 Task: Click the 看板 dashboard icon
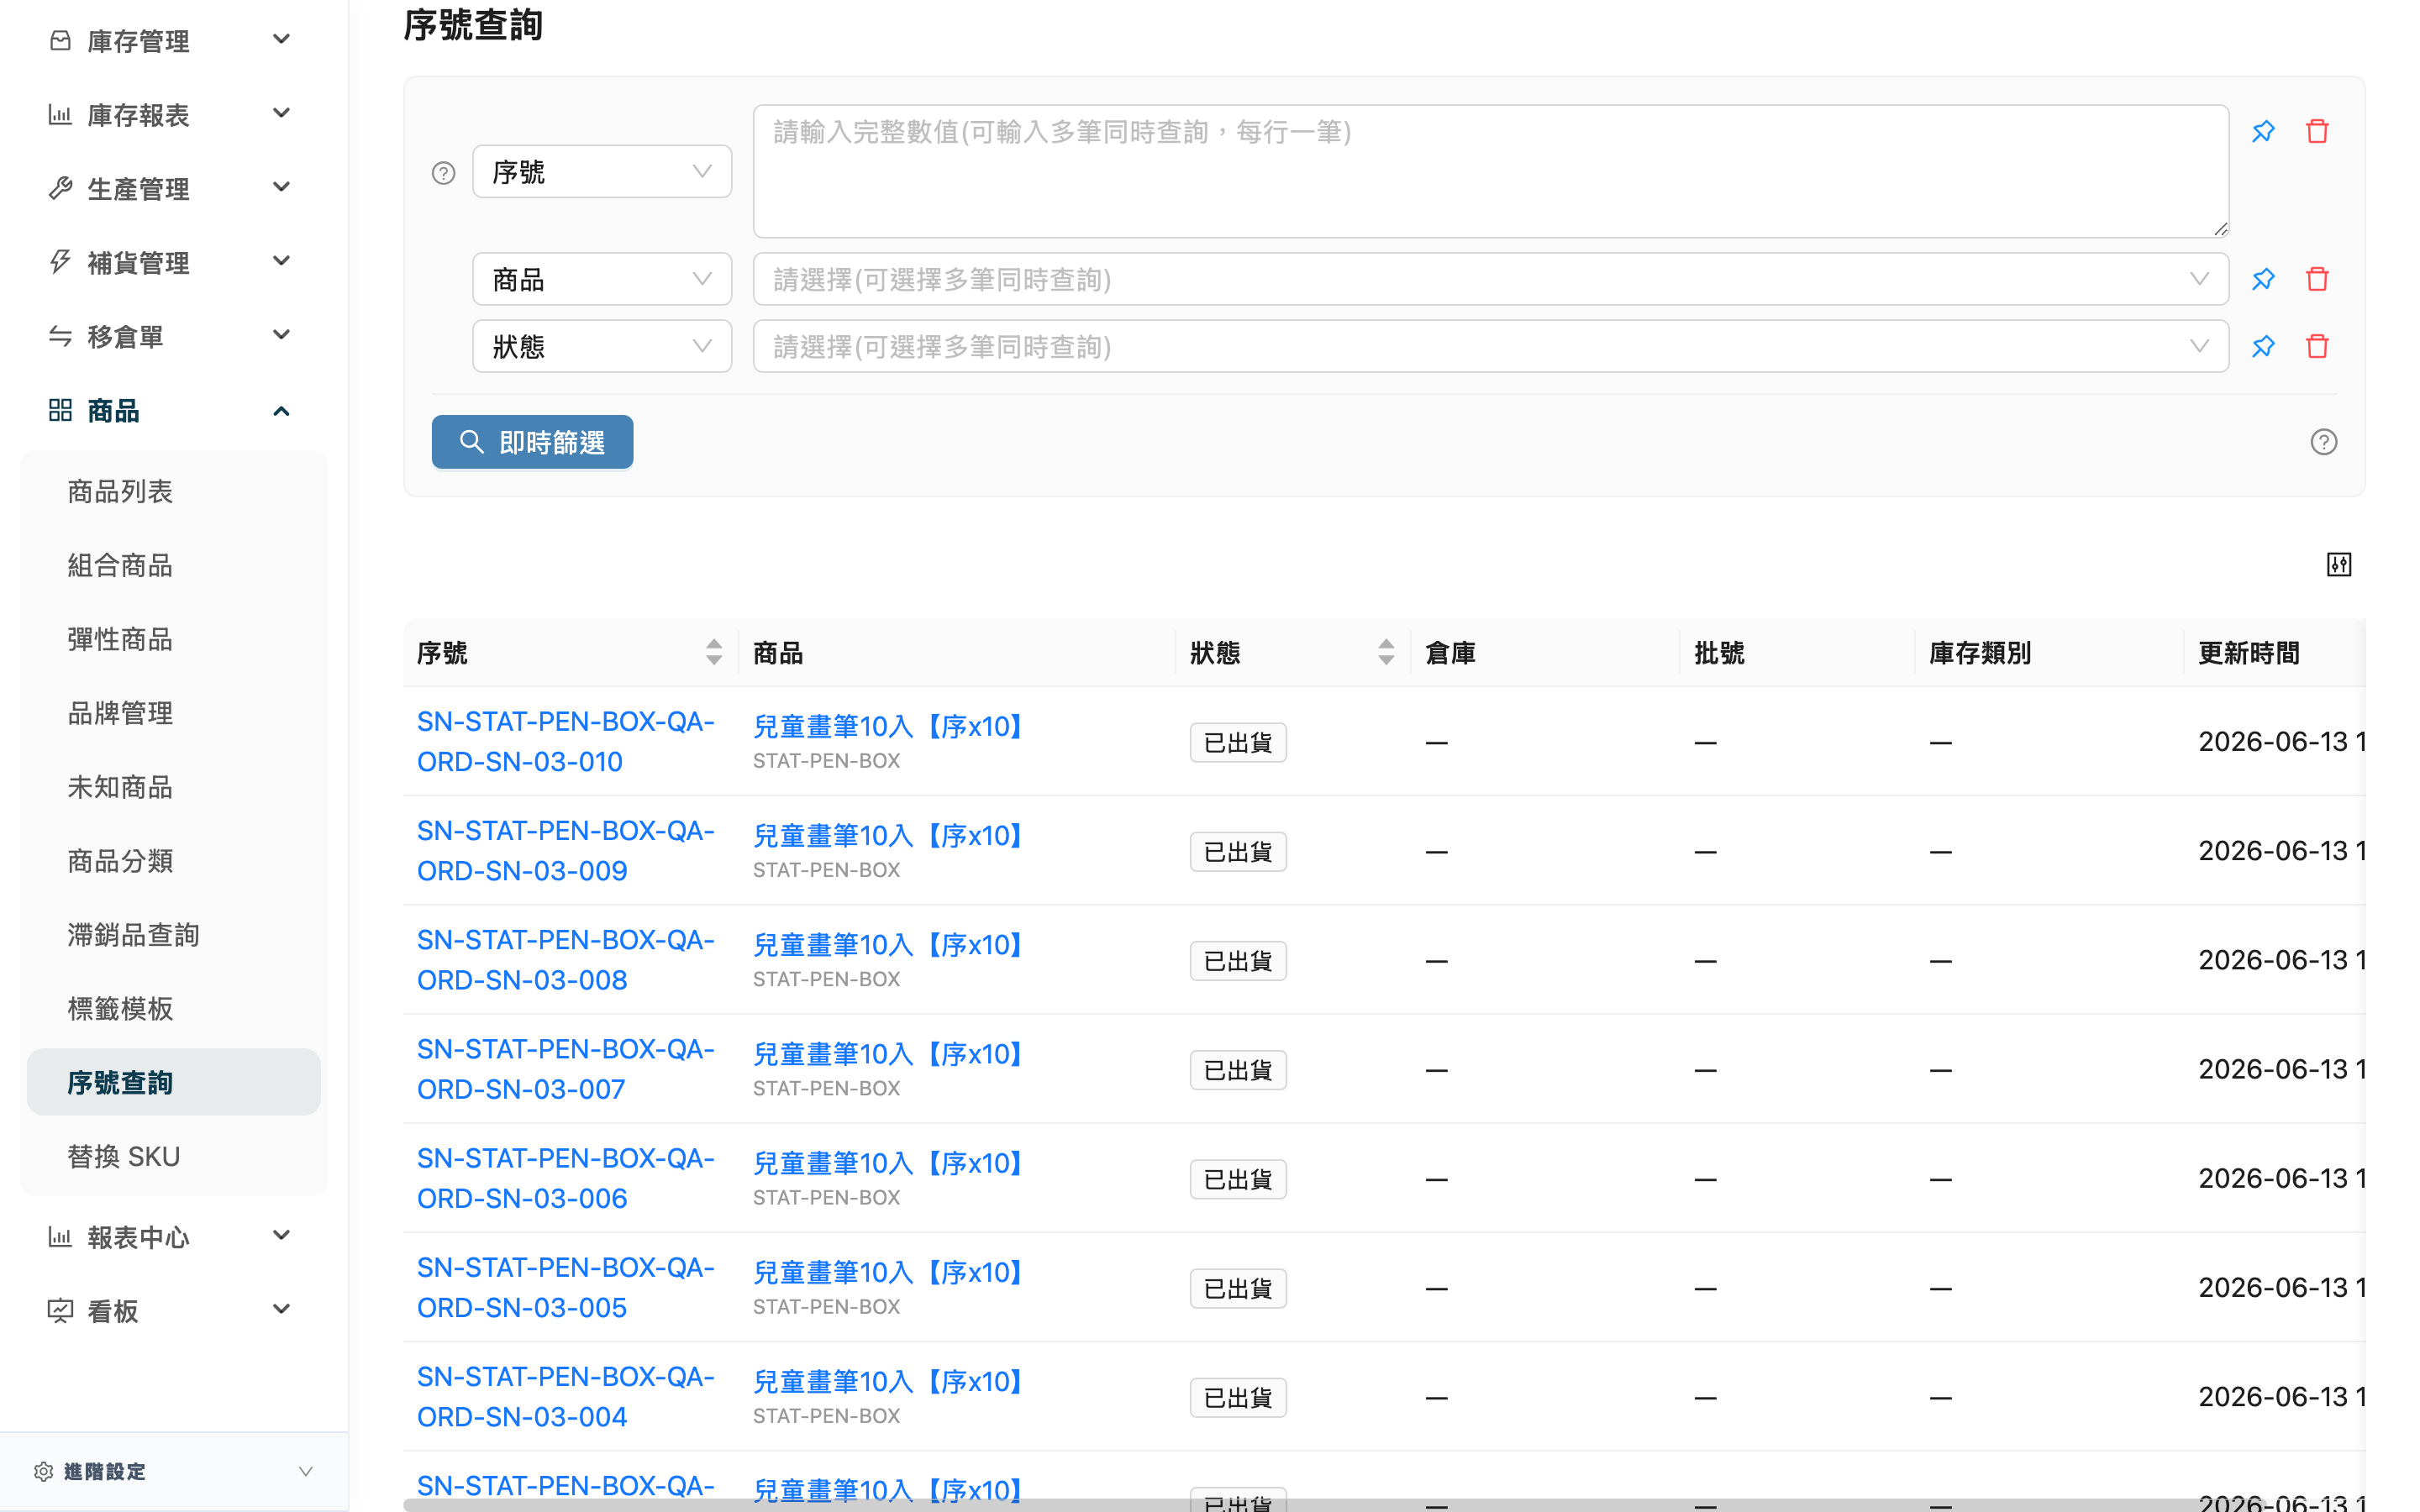[x=60, y=1312]
